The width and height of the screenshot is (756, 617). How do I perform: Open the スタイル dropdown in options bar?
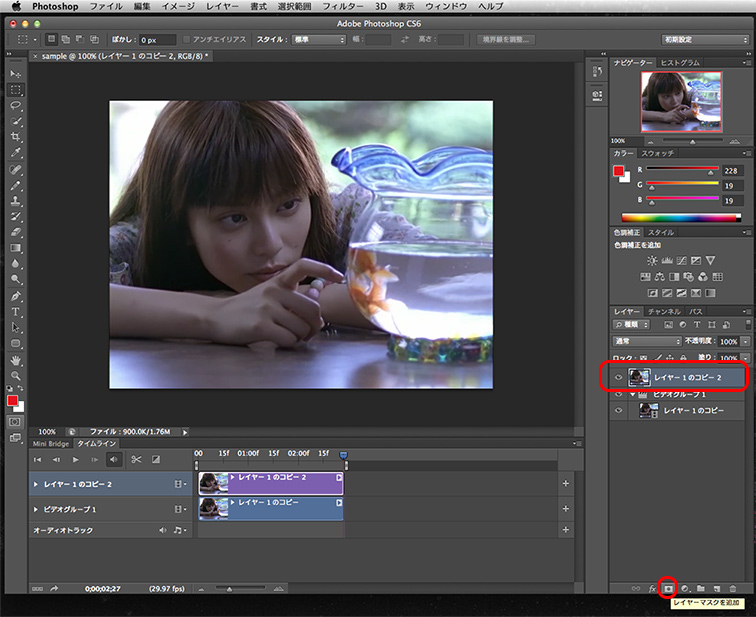pyautogui.click(x=319, y=40)
